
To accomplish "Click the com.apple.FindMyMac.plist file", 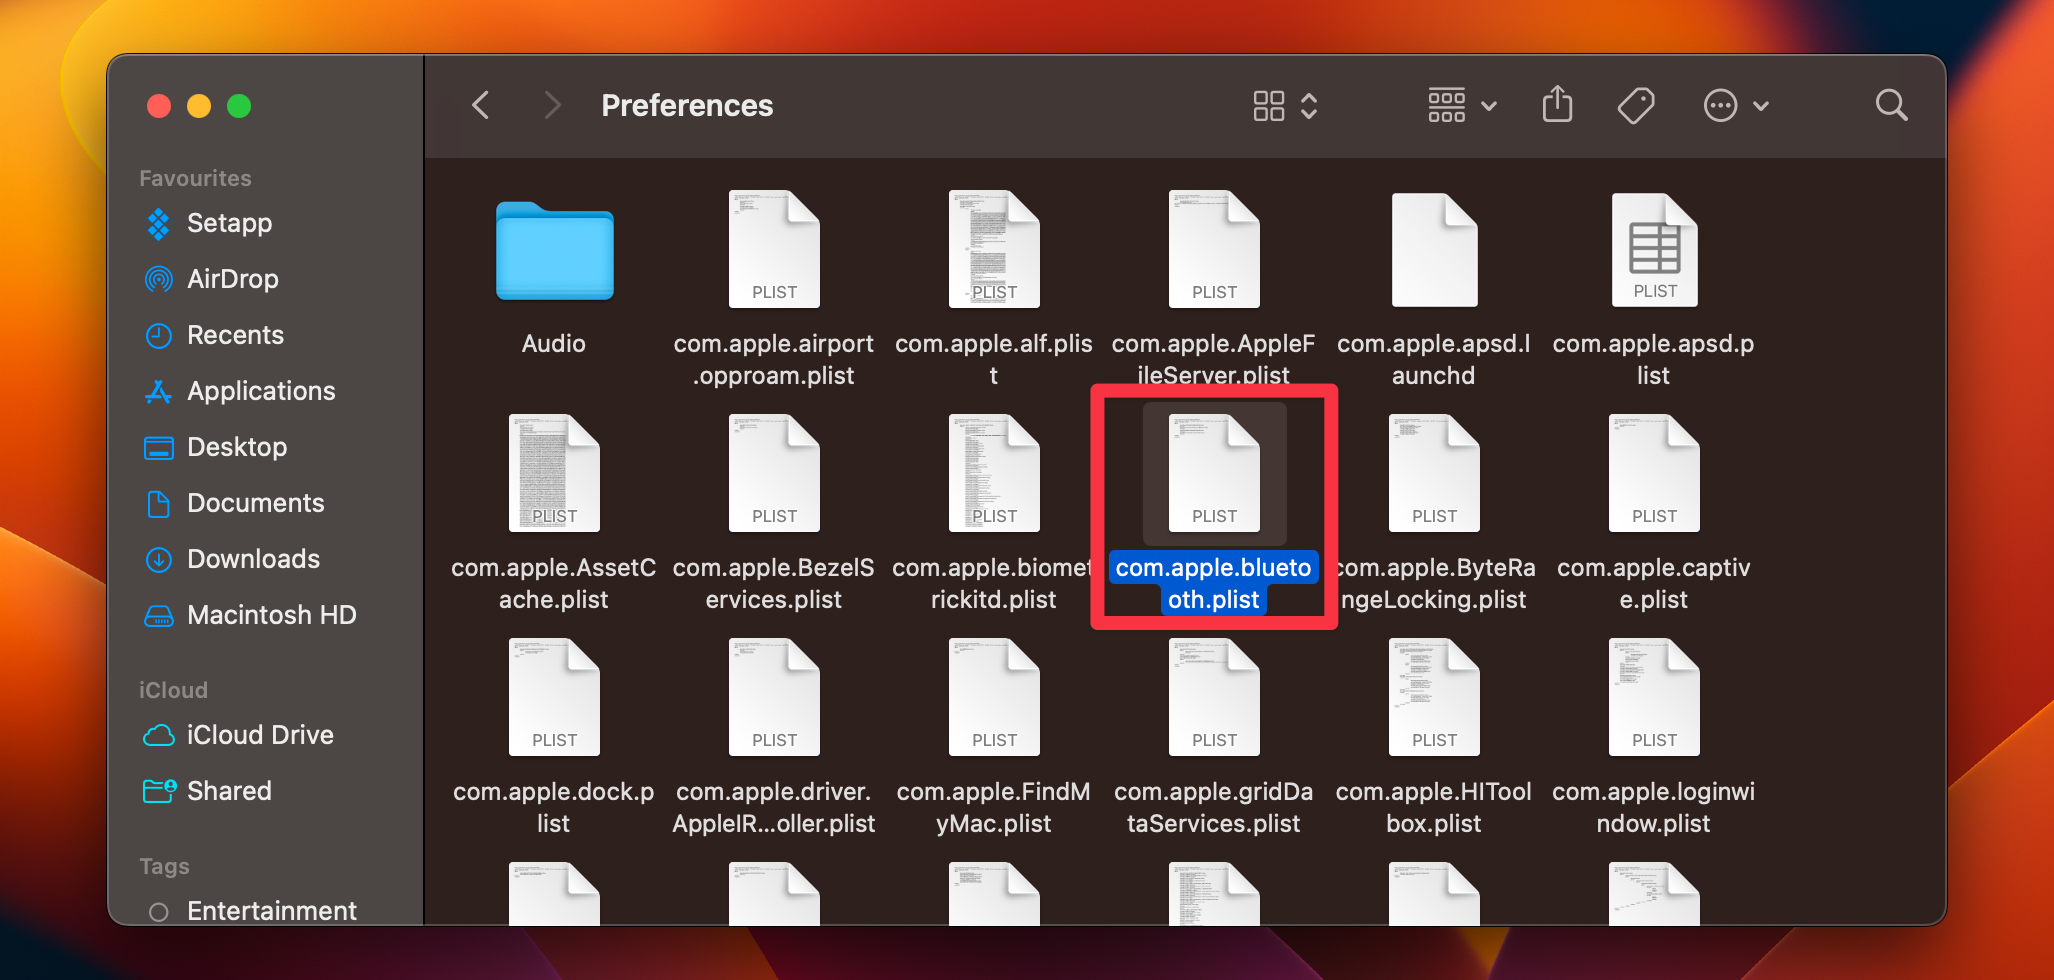I will tap(993, 697).
